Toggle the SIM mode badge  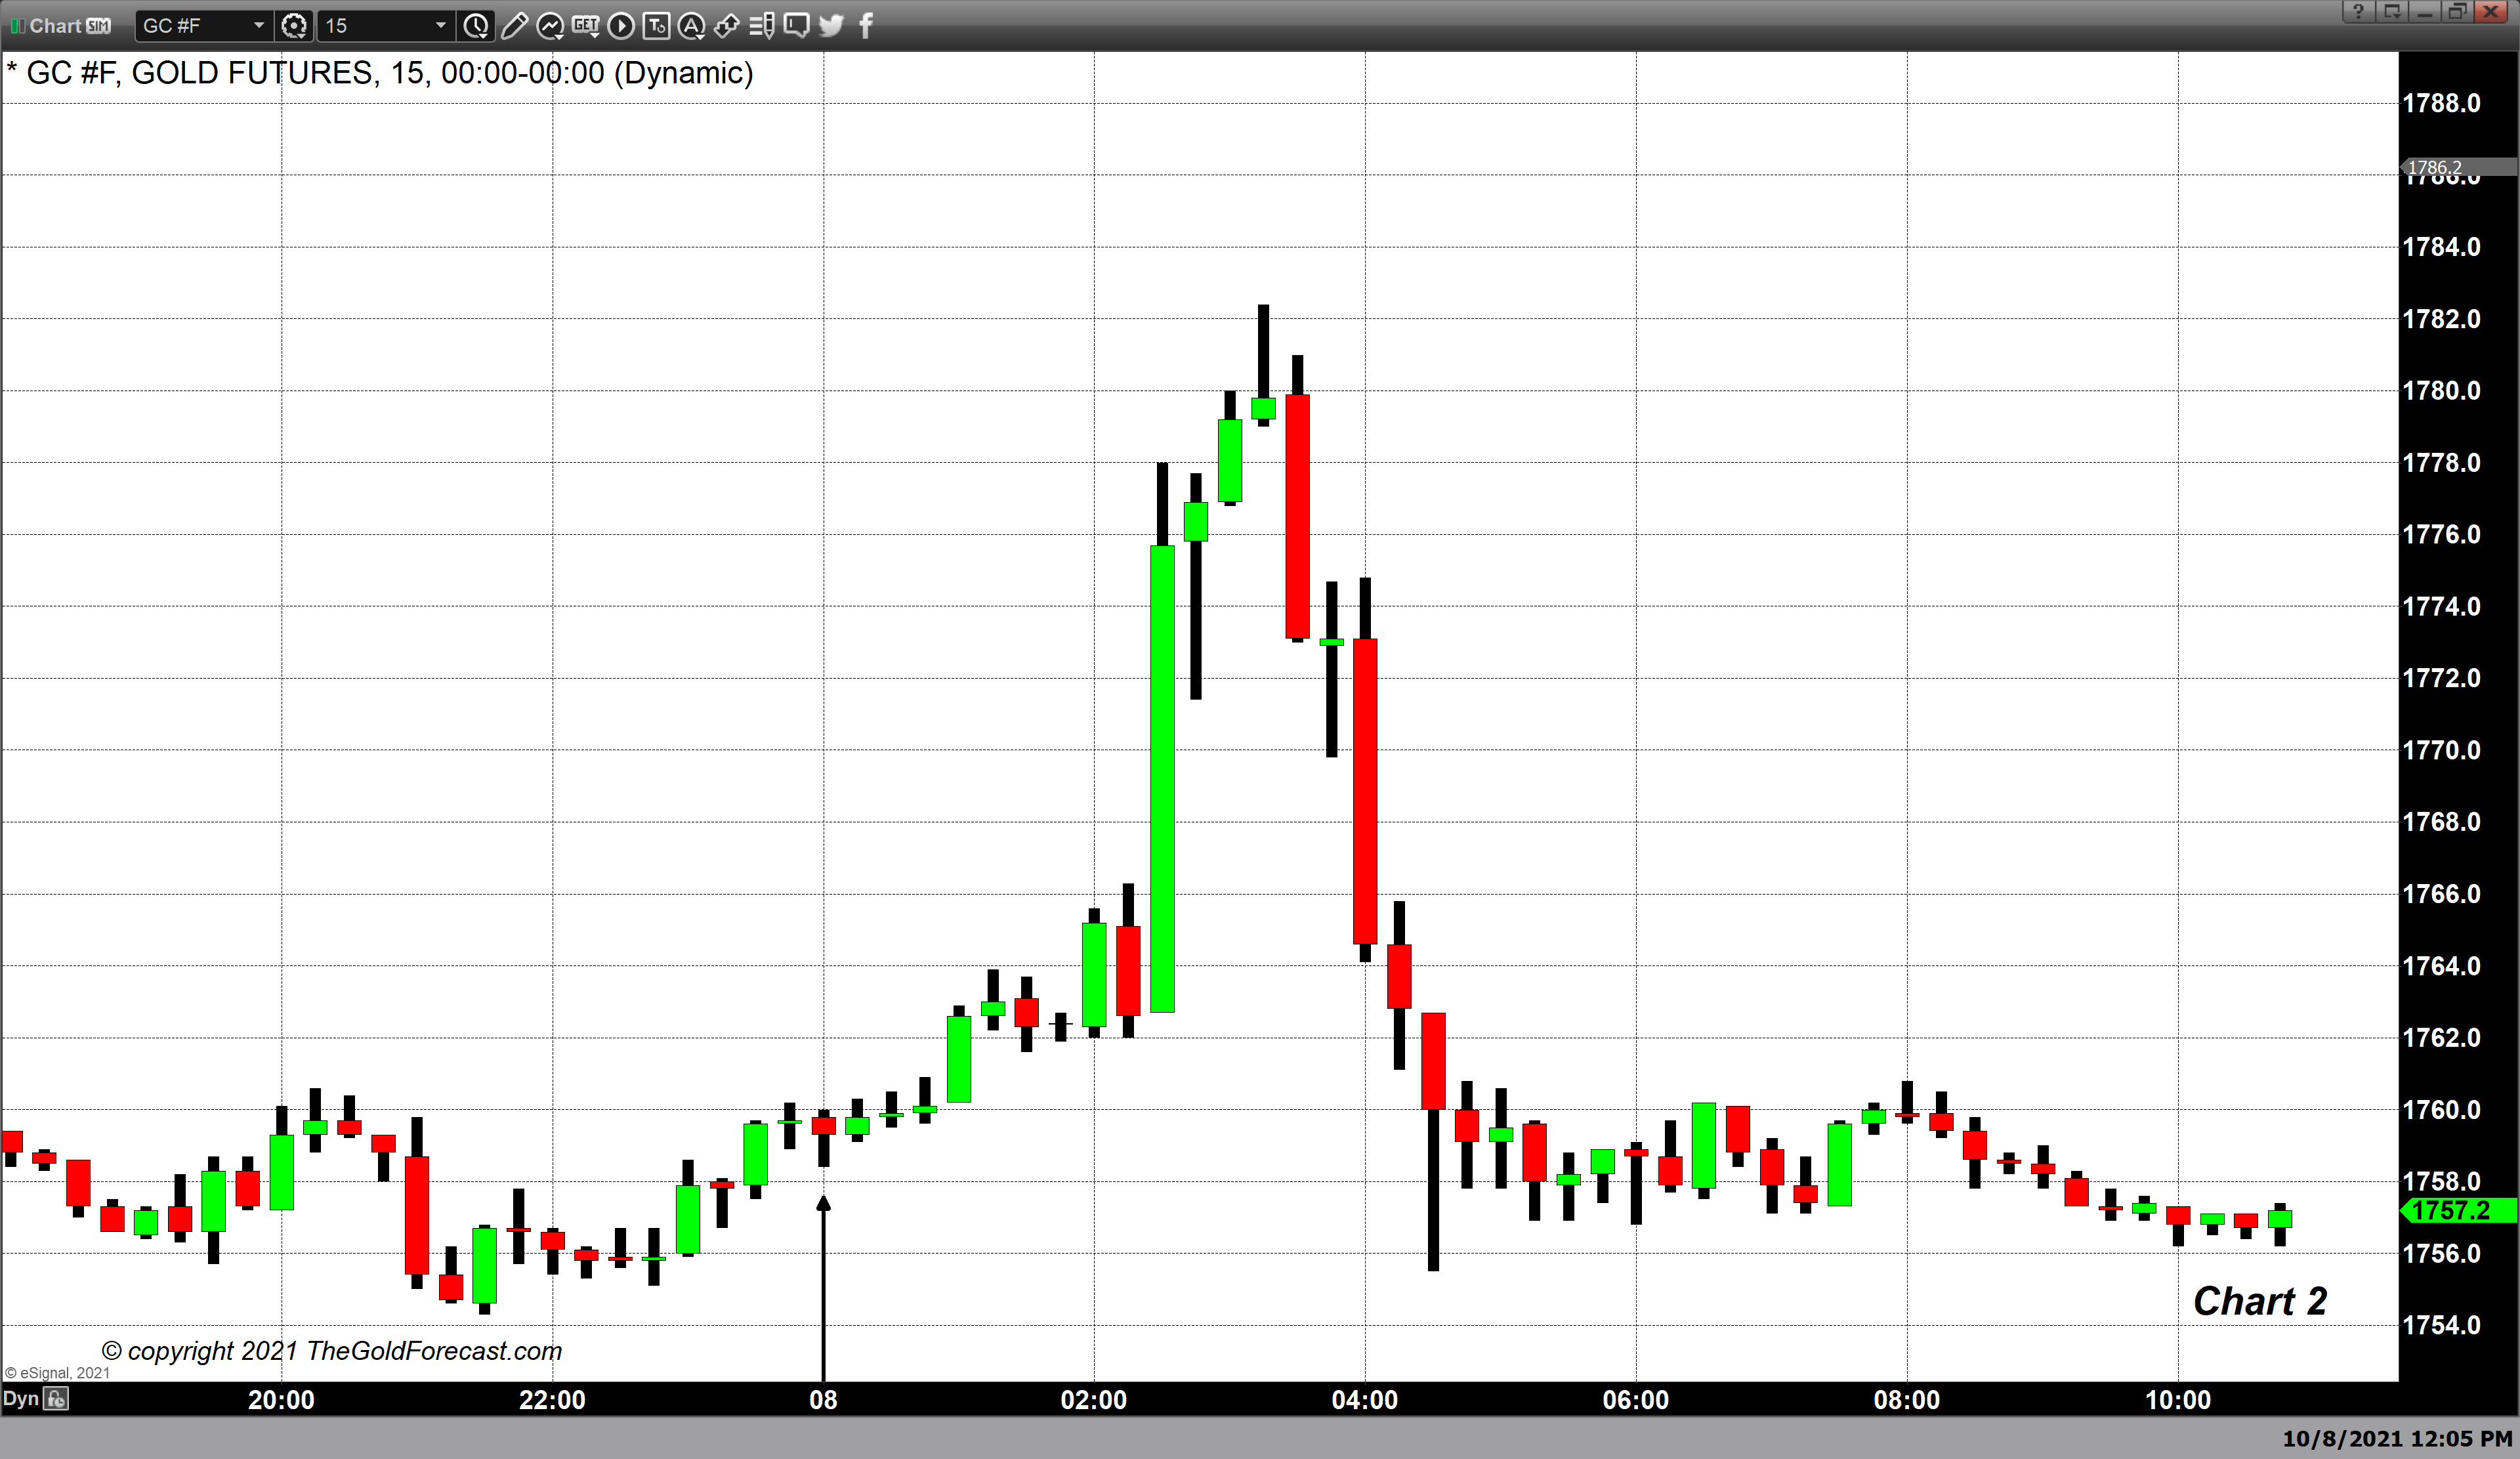pos(98,26)
